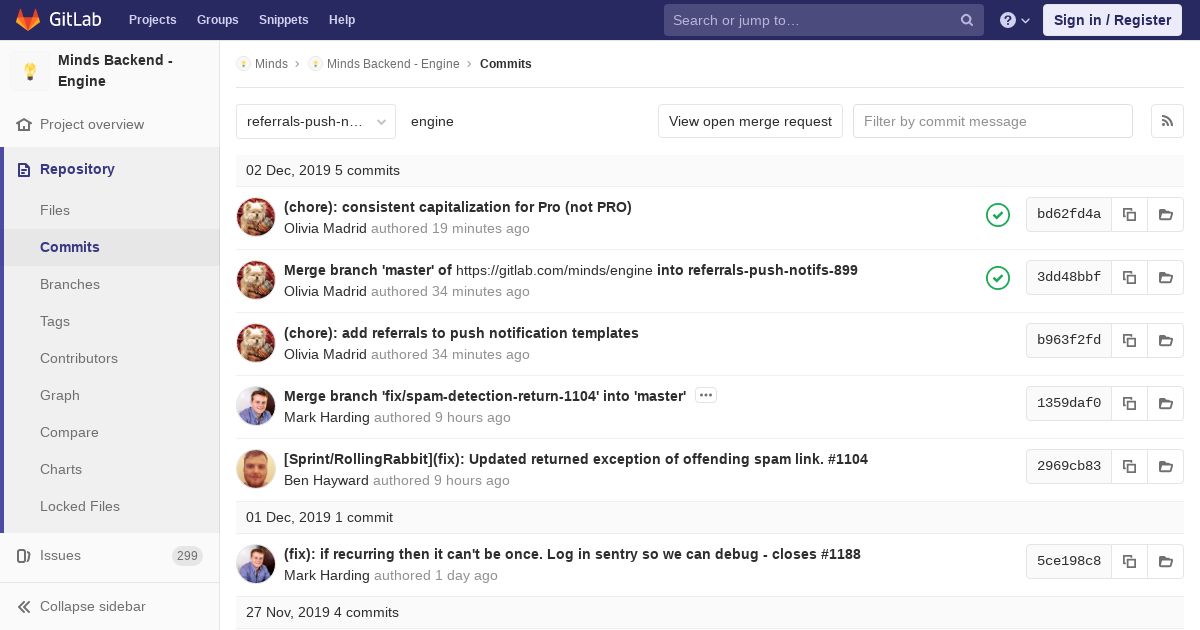Copy commit SHA bd62fd4a to clipboard
Viewport: 1200px width, 630px height.
click(1129, 214)
